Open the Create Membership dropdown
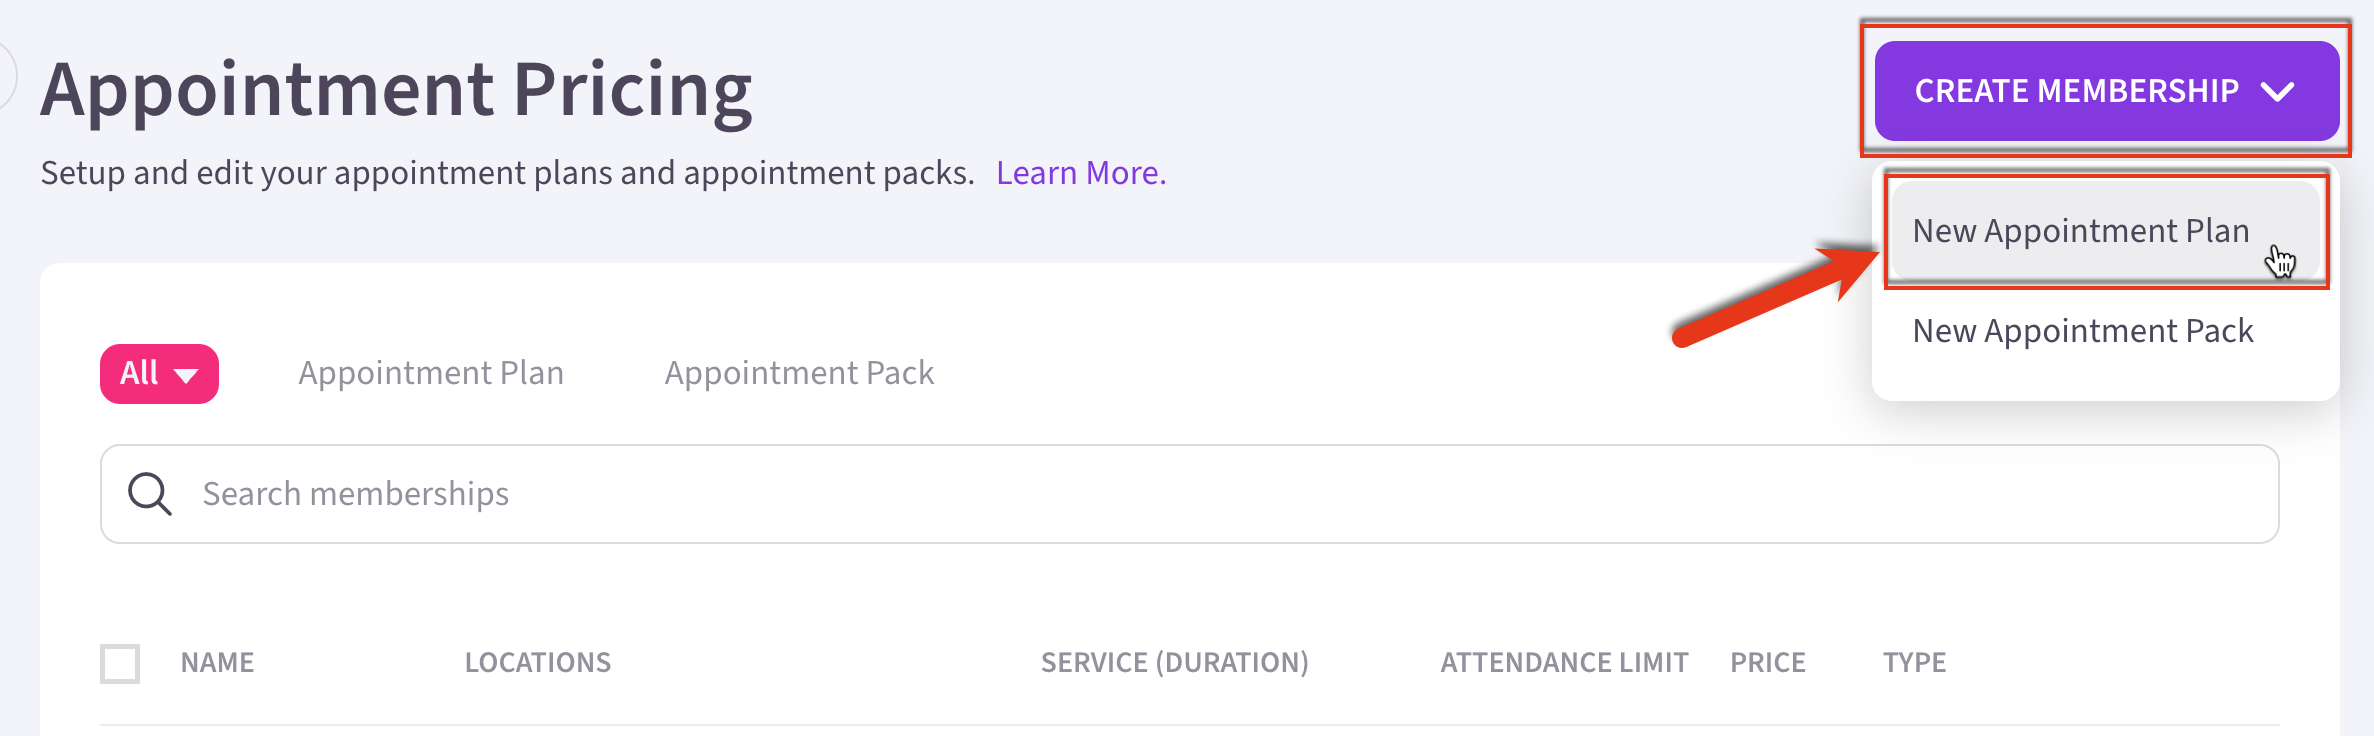This screenshot has width=2374, height=736. pyautogui.click(x=2105, y=91)
